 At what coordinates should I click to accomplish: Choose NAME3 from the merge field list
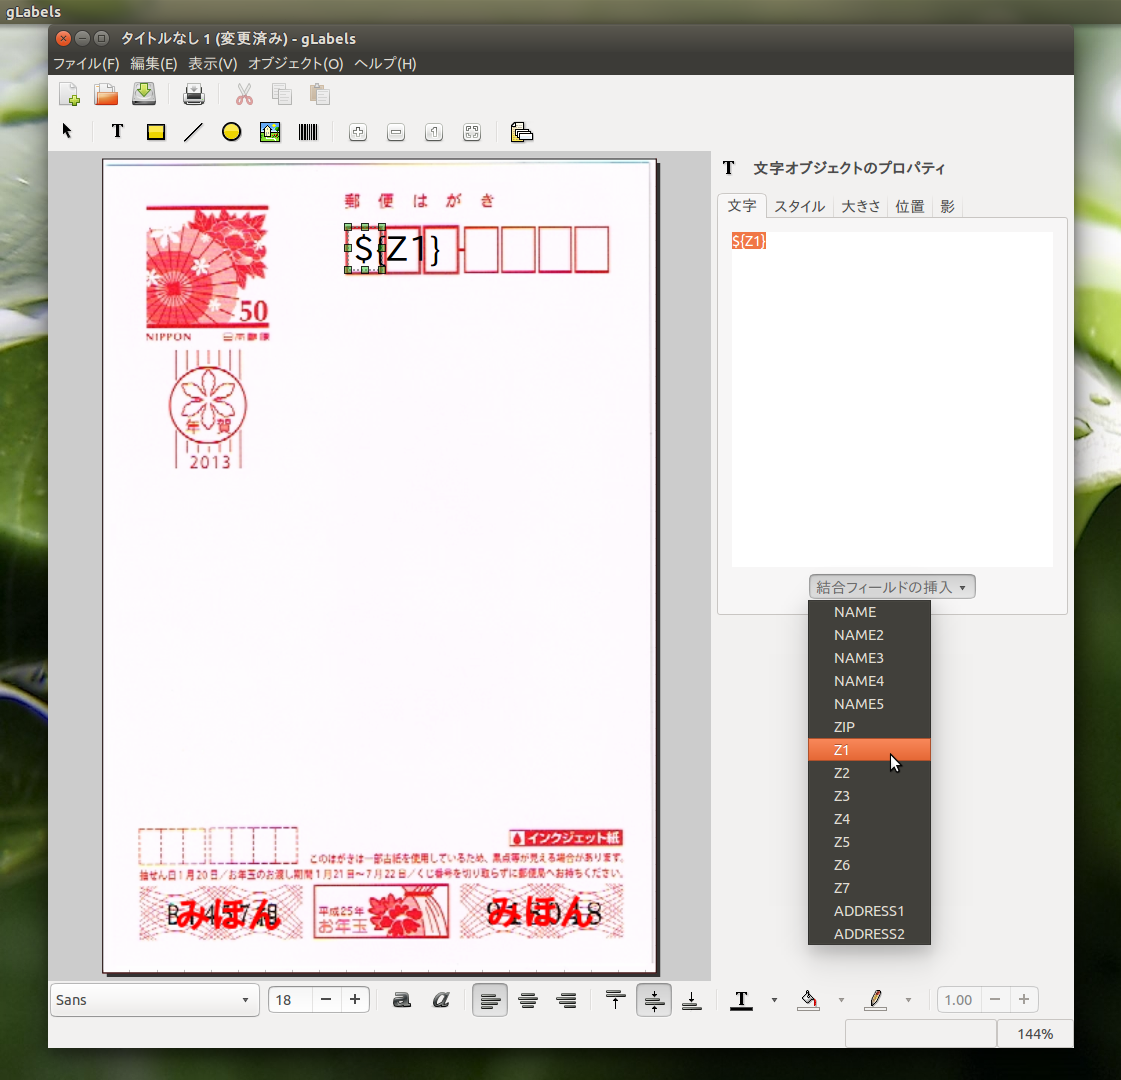coord(869,658)
